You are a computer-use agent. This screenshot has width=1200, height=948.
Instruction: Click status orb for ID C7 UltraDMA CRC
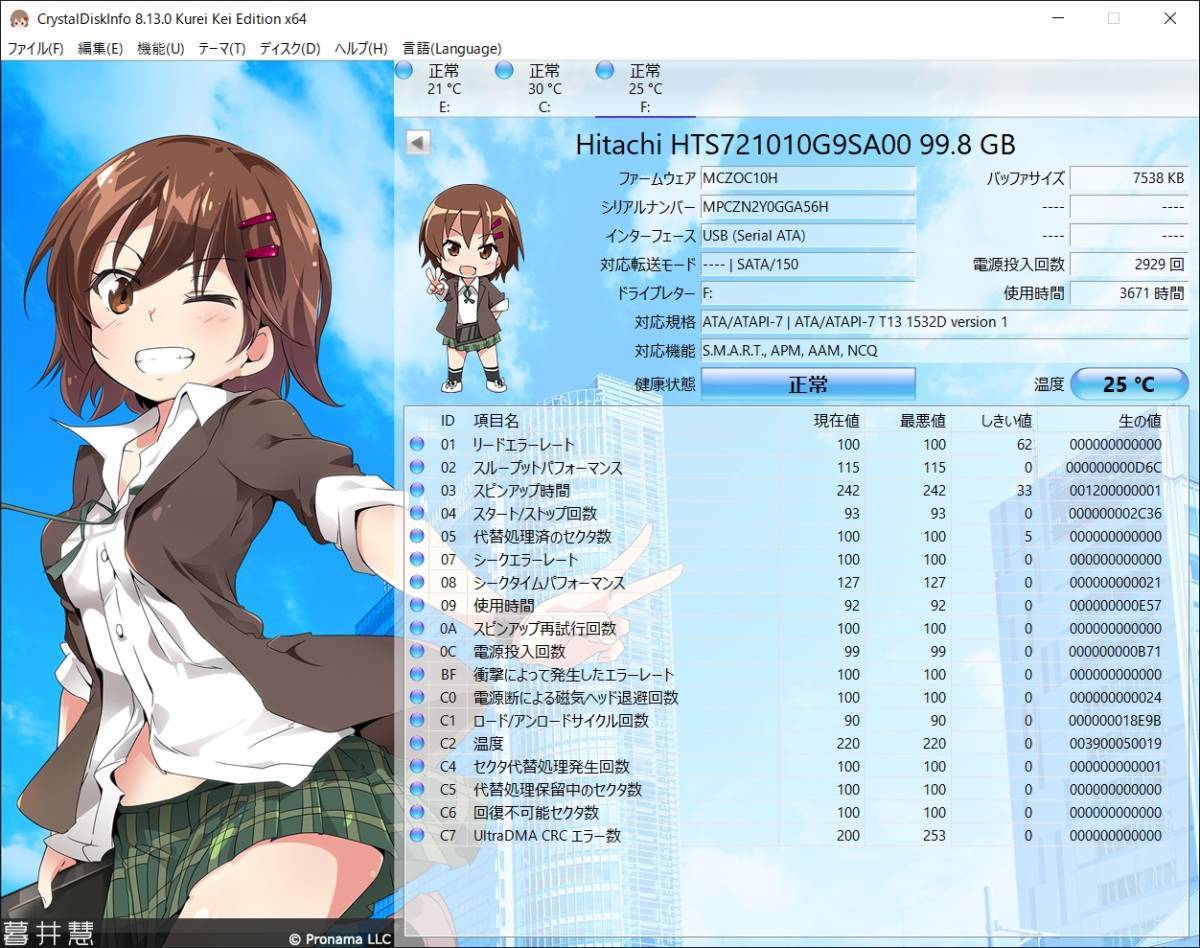click(x=417, y=835)
